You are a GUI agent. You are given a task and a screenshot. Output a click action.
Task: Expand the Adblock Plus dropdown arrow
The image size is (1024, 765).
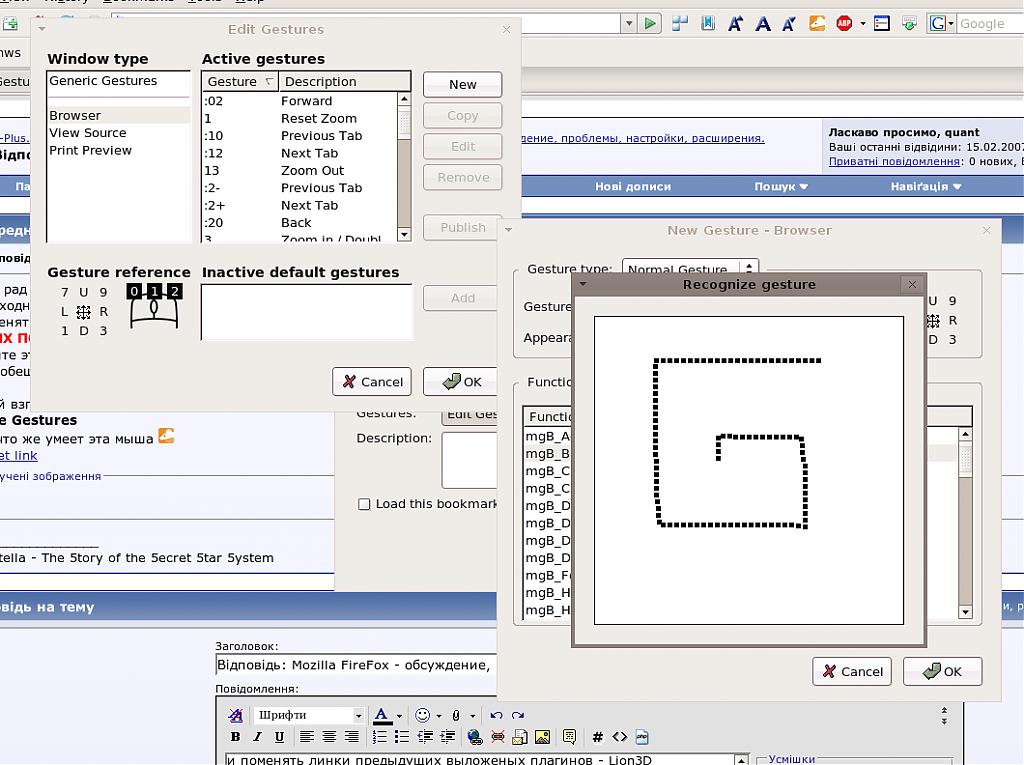(x=861, y=23)
